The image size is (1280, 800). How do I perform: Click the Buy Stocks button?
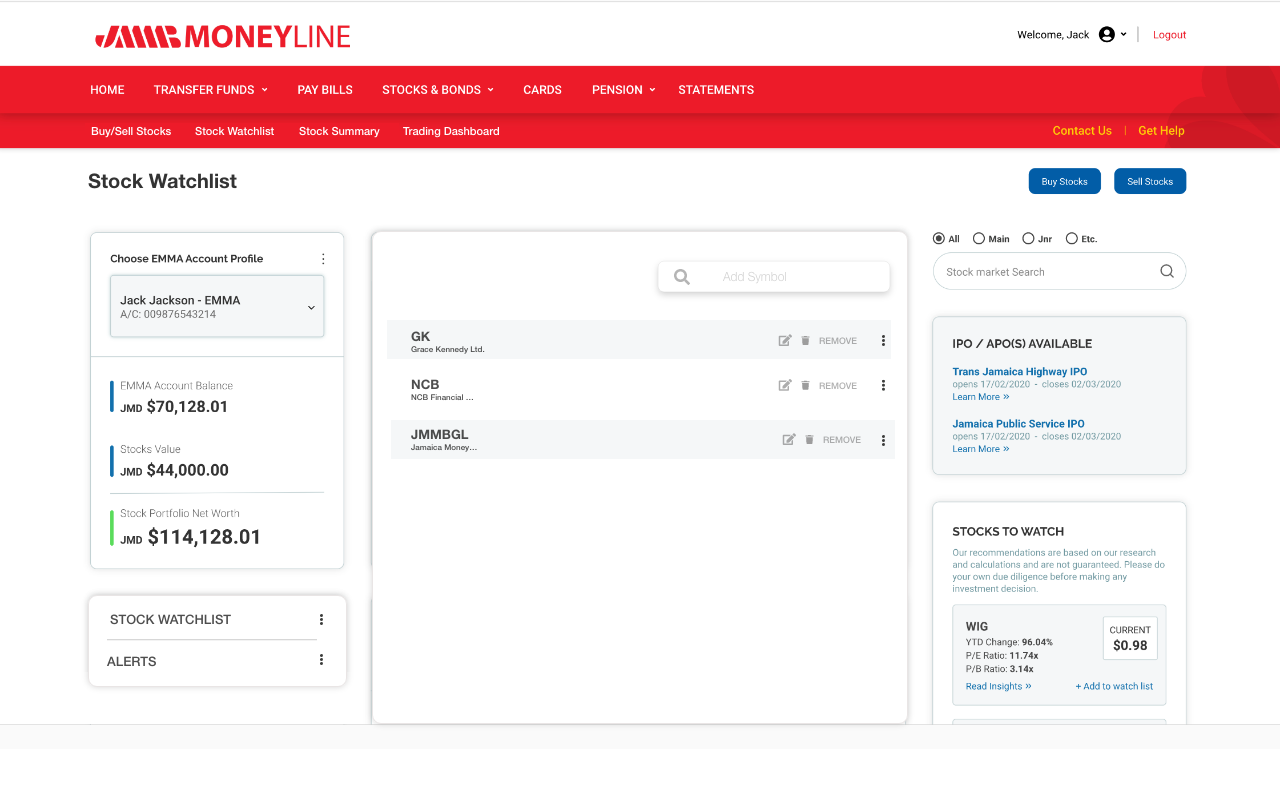click(x=1064, y=181)
